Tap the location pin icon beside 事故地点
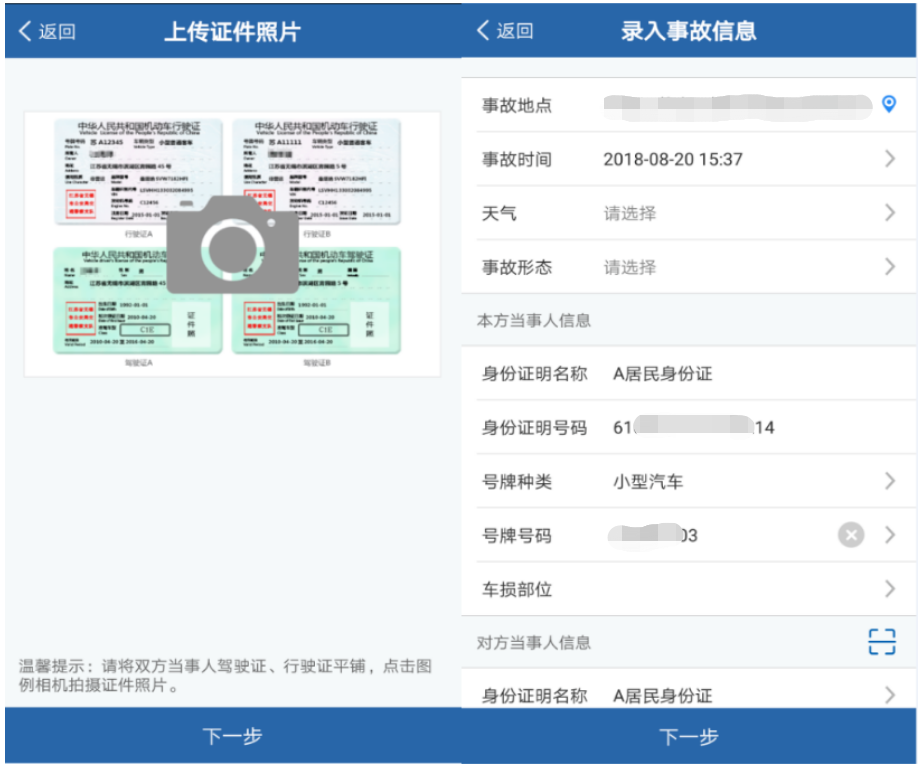922x771 pixels. pyautogui.click(x=890, y=104)
